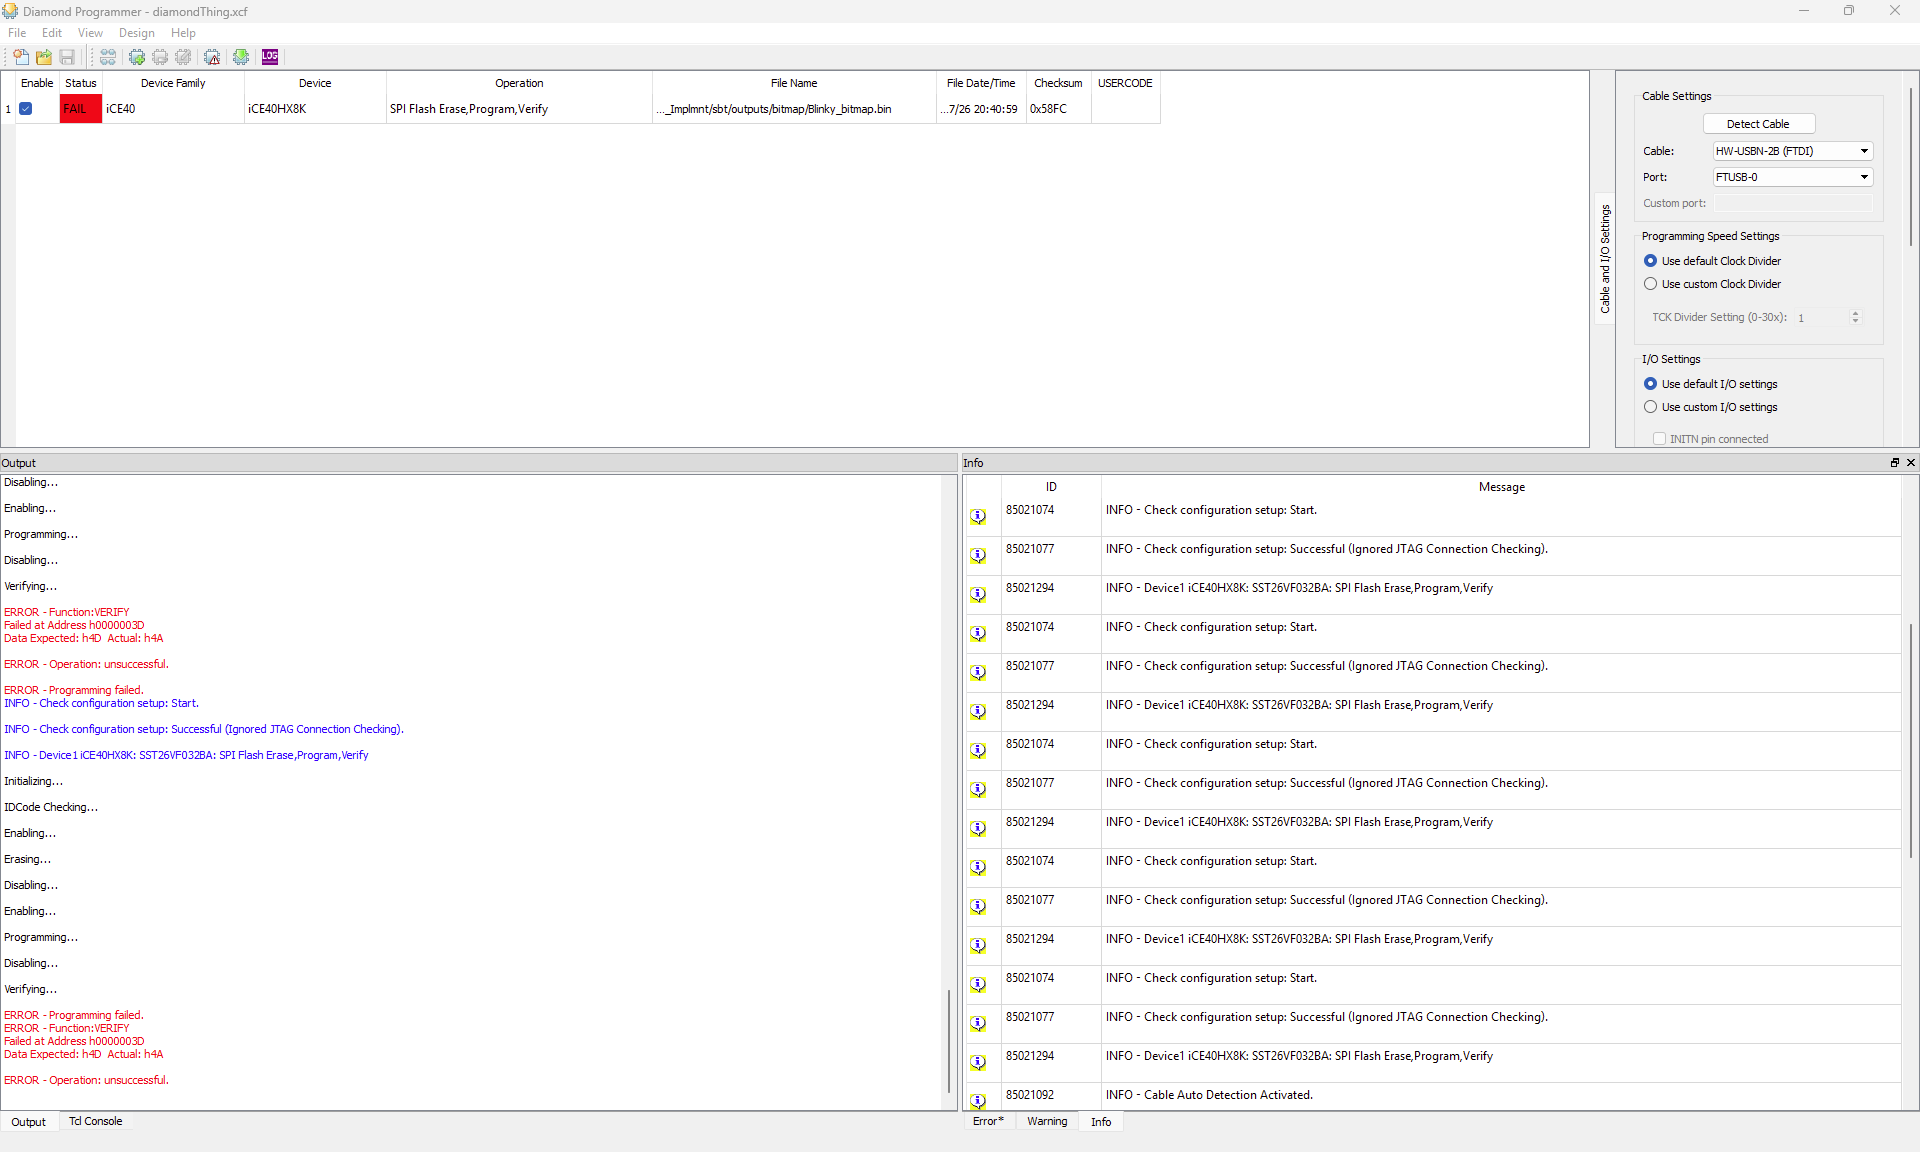This screenshot has width=1920, height=1152.
Task: Click the Detect Cable button
Action: tap(1757, 124)
